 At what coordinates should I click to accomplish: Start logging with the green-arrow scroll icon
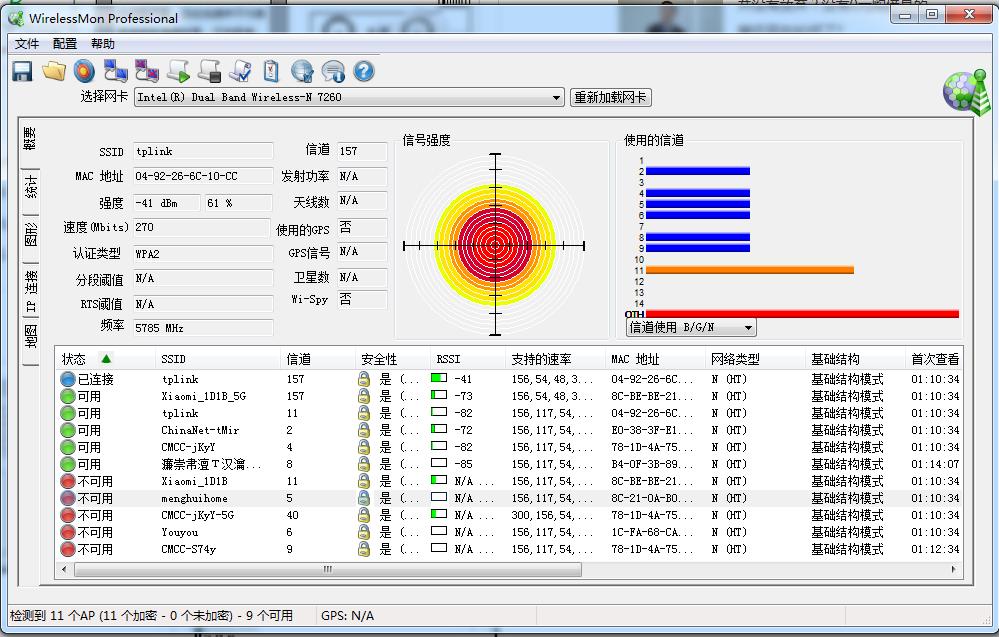pos(178,70)
